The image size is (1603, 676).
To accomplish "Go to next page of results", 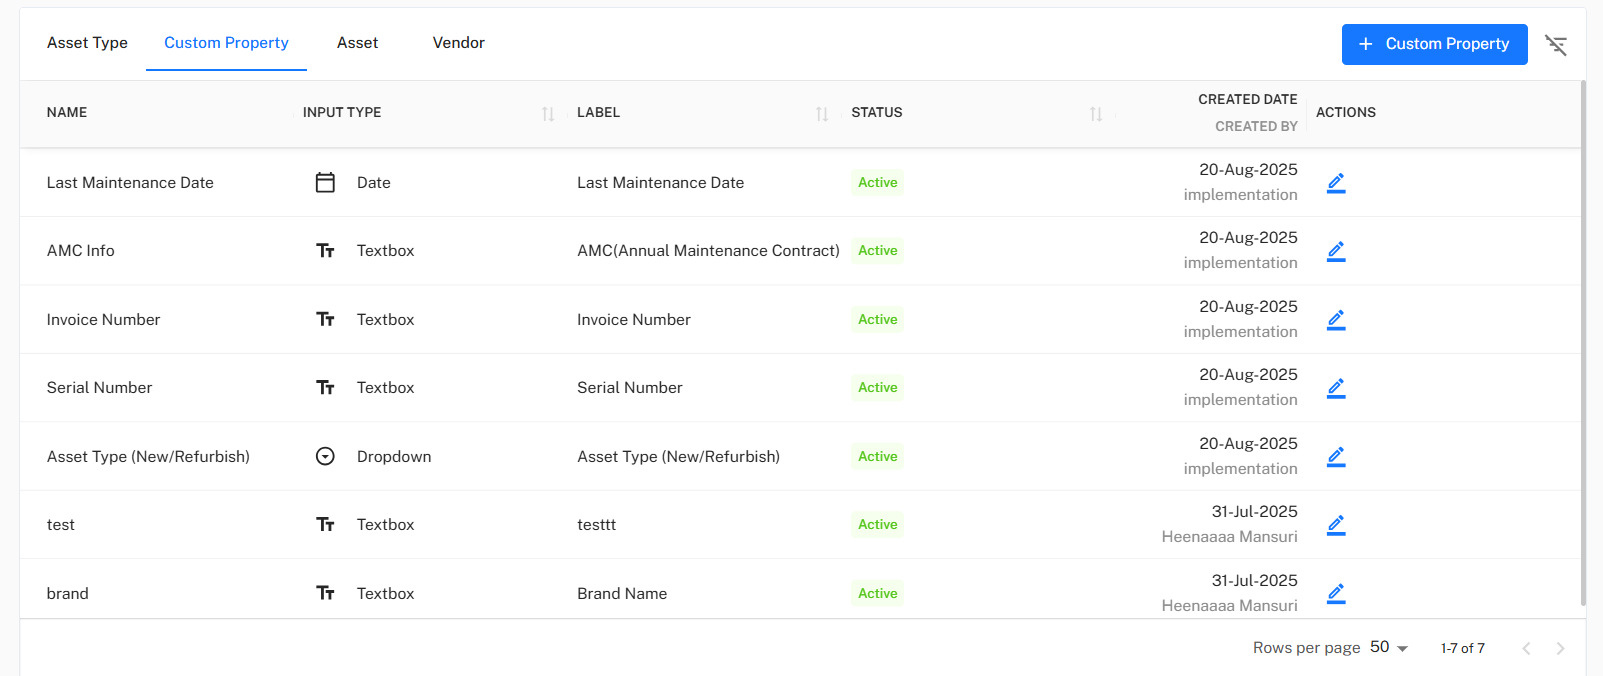I will click(x=1560, y=649).
